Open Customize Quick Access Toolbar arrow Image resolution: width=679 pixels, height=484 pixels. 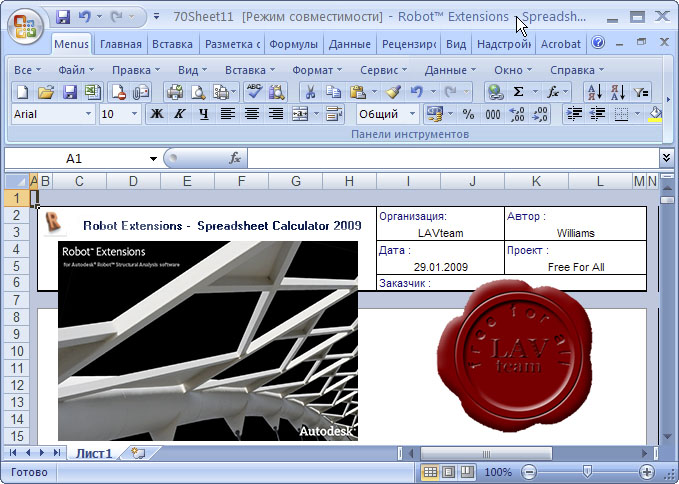coord(157,17)
